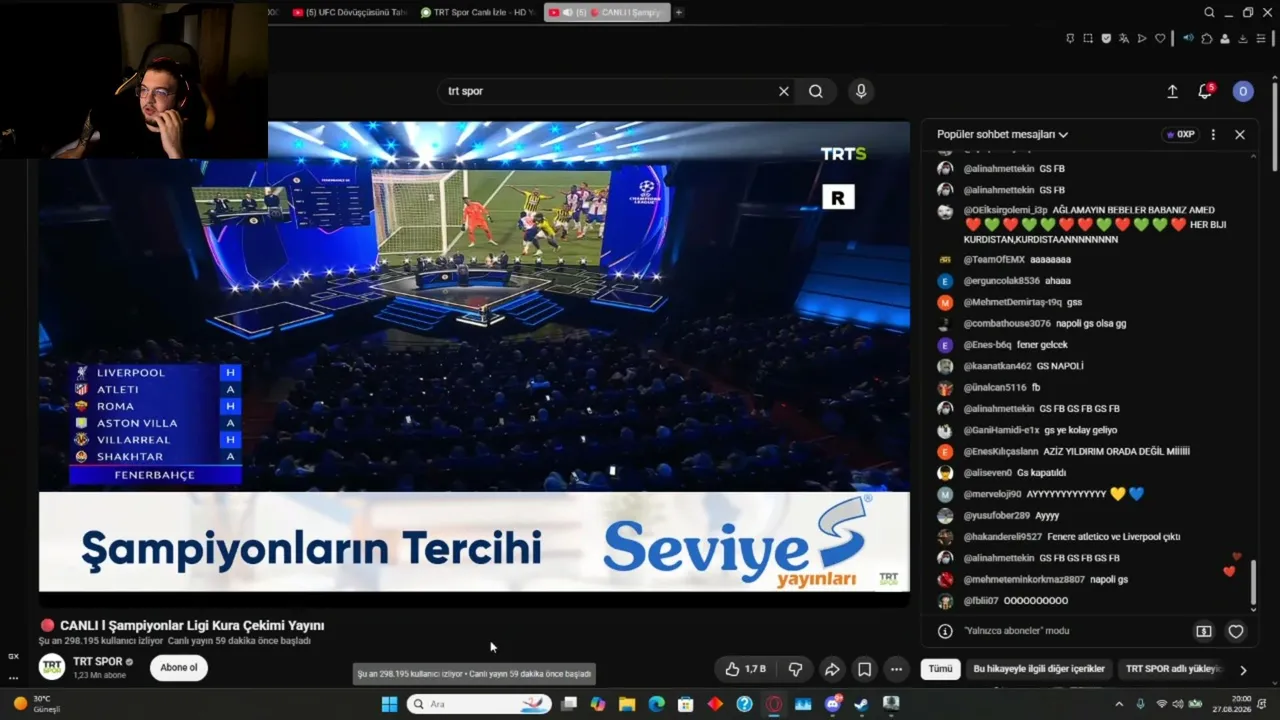Image resolution: width=1280 pixels, height=720 pixels.
Task: Close the live chat panel
Action: 1240,134
